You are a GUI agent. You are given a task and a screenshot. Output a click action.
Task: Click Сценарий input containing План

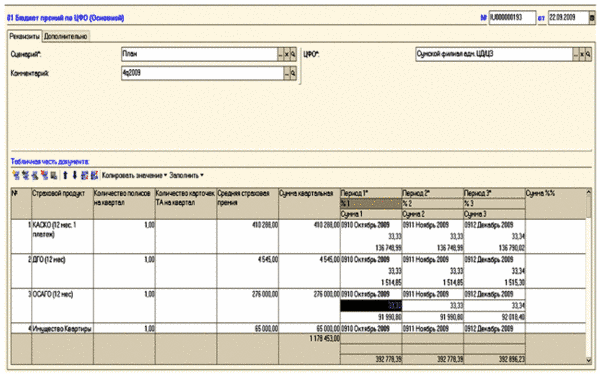tap(199, 54)
